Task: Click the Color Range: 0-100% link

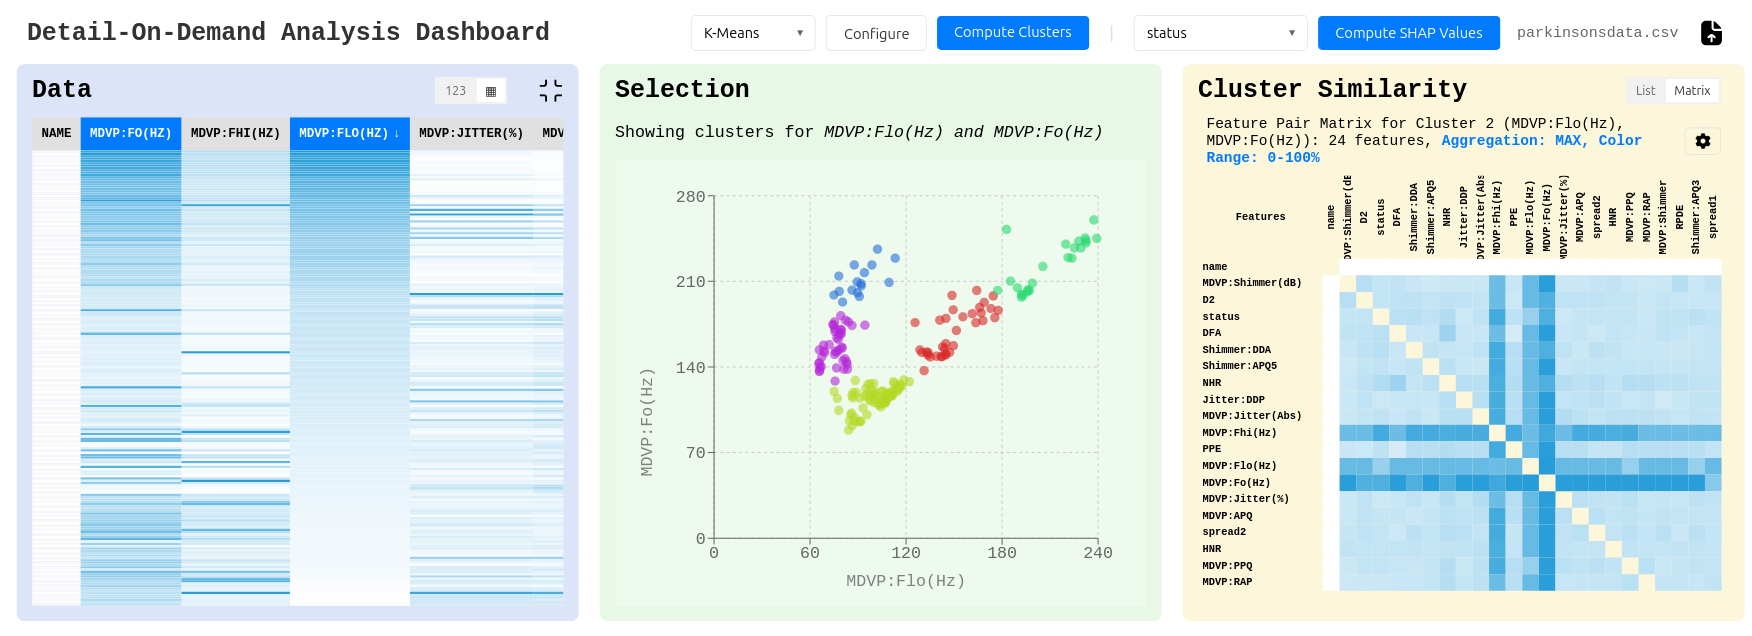Action: 1262,158
